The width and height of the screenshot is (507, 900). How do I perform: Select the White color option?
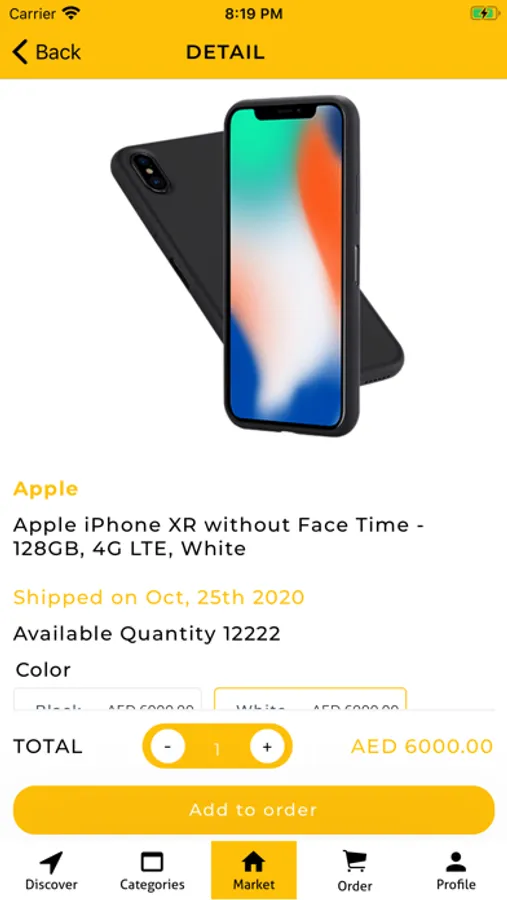[x=310, y=699]
